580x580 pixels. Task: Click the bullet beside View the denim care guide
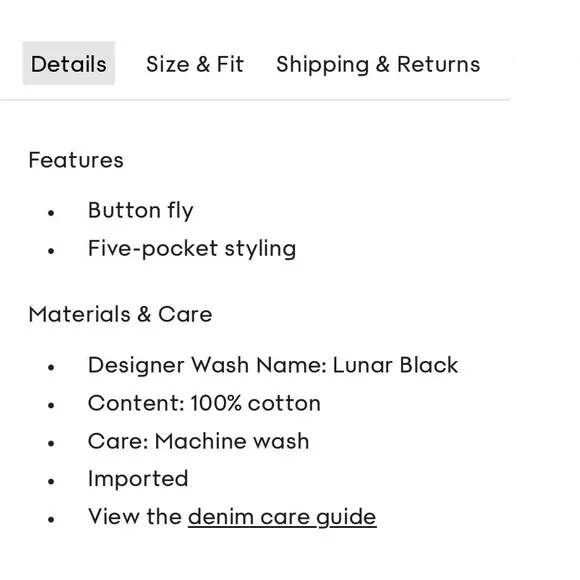click(51, 519)
